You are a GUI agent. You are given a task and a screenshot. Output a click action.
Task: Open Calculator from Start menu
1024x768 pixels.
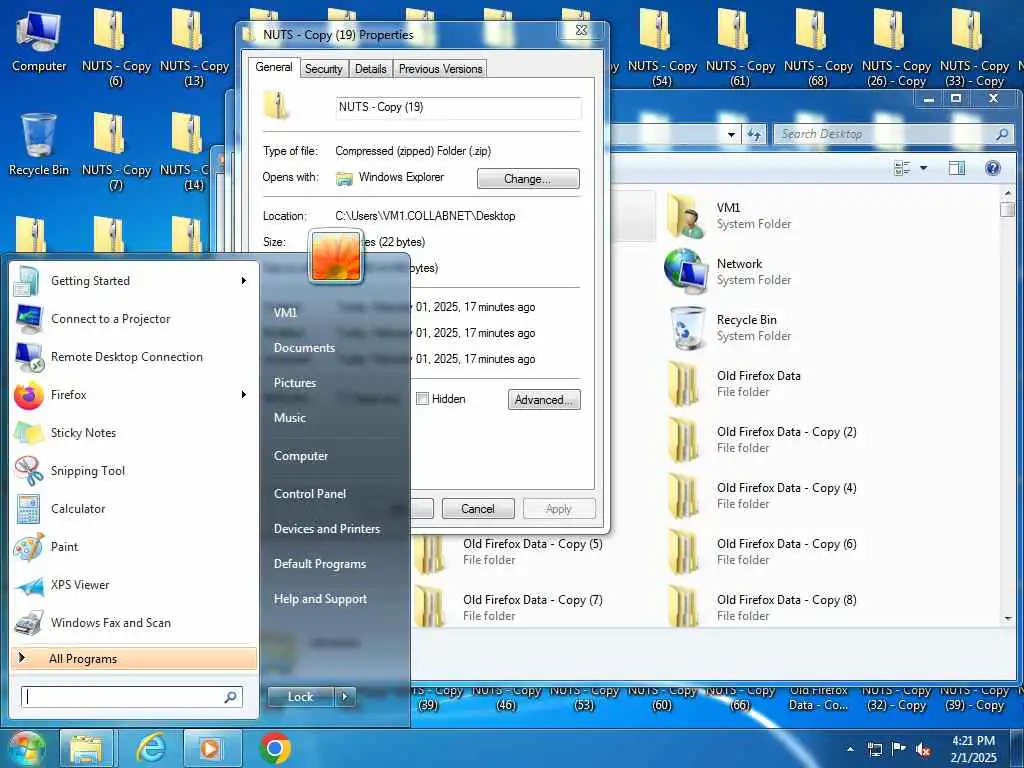coord(133,509)
